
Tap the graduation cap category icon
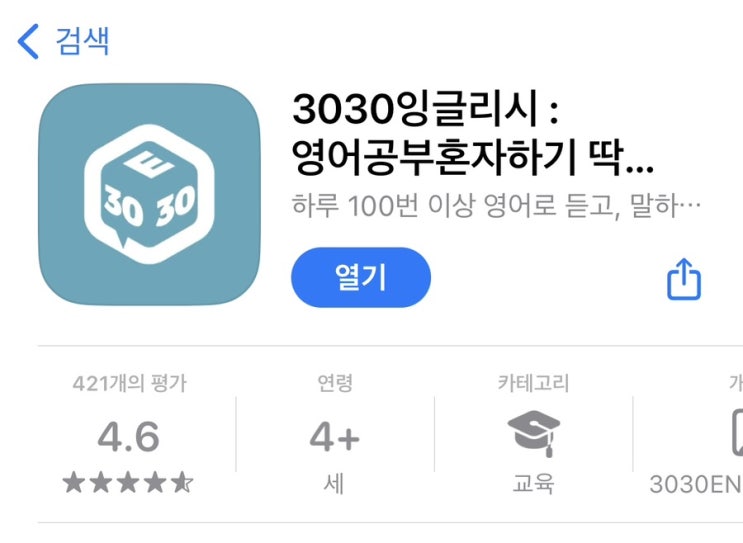pyautogui.click(x=534, y=434)
